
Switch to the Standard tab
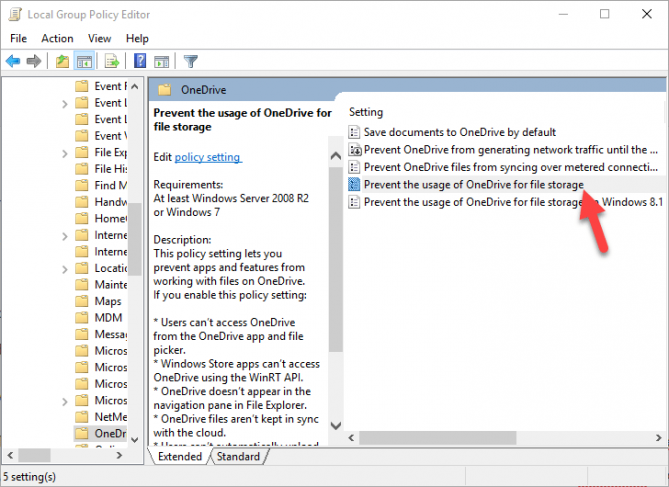click(238, 456)
